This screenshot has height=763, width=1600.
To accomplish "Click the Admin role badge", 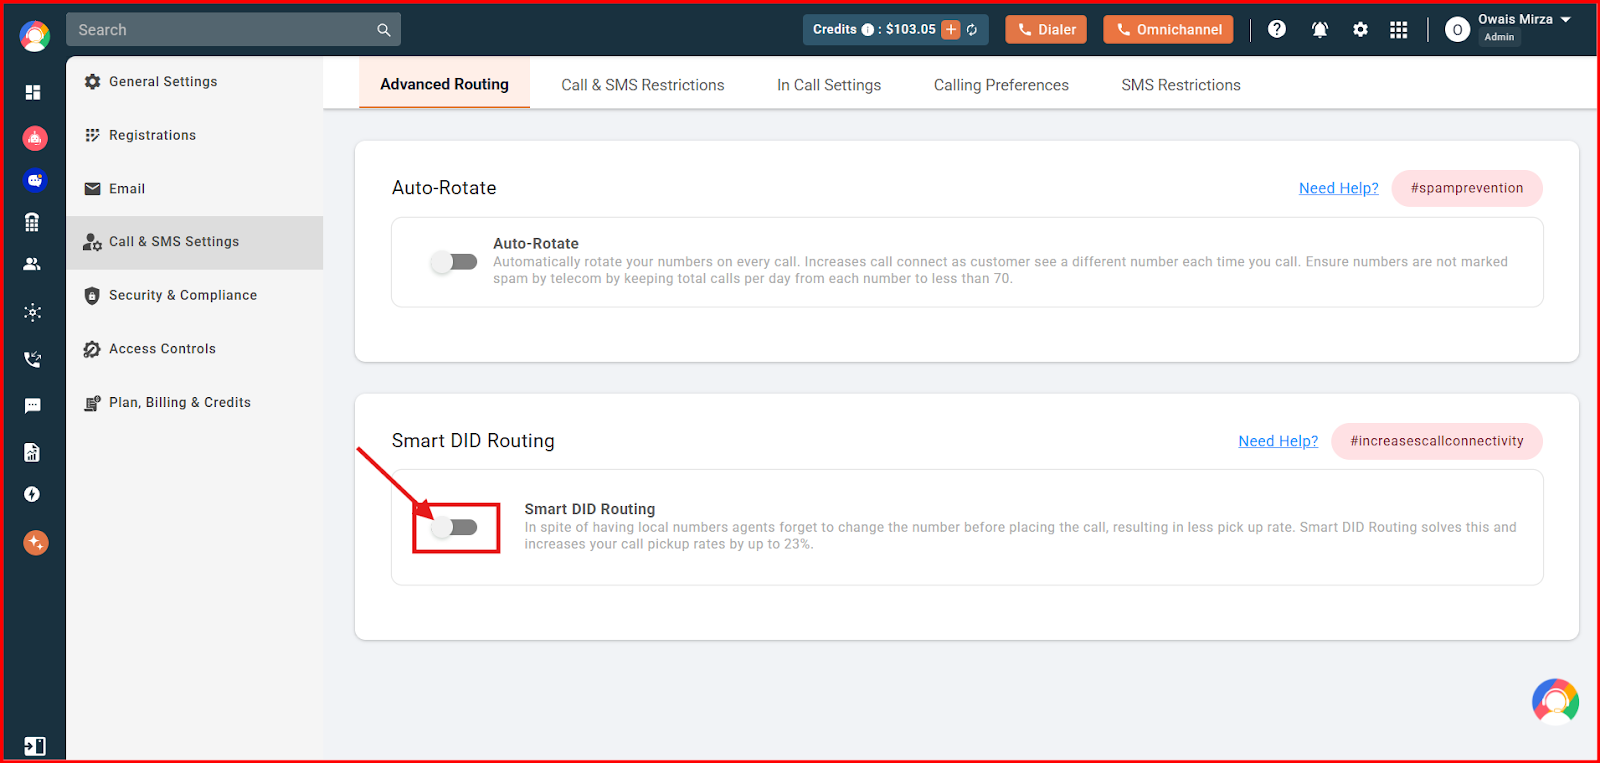I will (1499, 38).
